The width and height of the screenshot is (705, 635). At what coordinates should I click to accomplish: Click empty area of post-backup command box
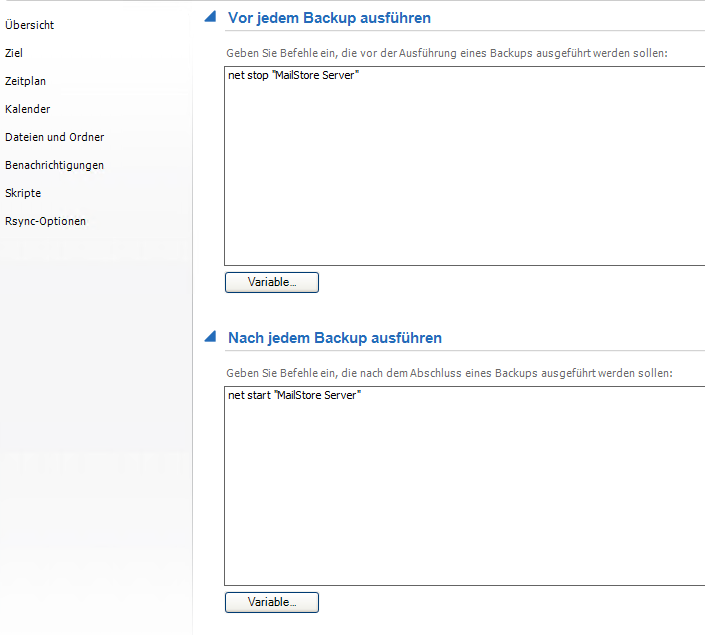[460, 500]
